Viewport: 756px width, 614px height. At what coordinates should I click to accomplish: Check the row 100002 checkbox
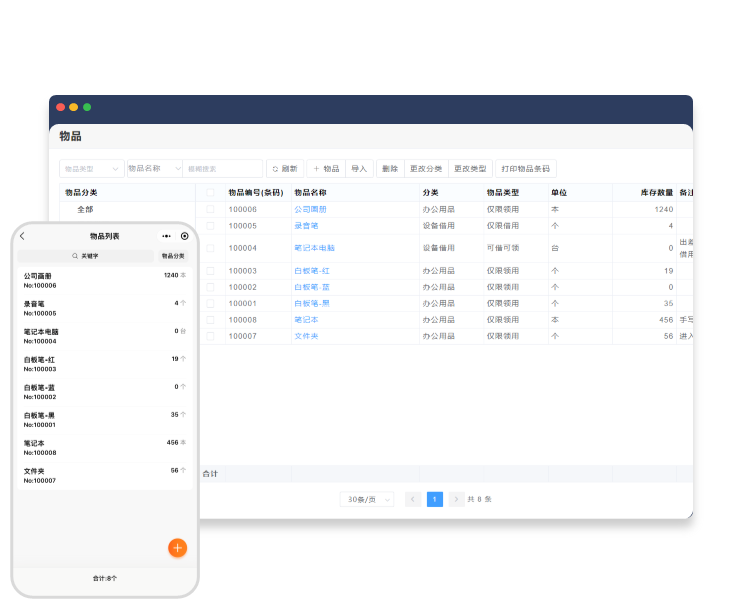point(210,287)
